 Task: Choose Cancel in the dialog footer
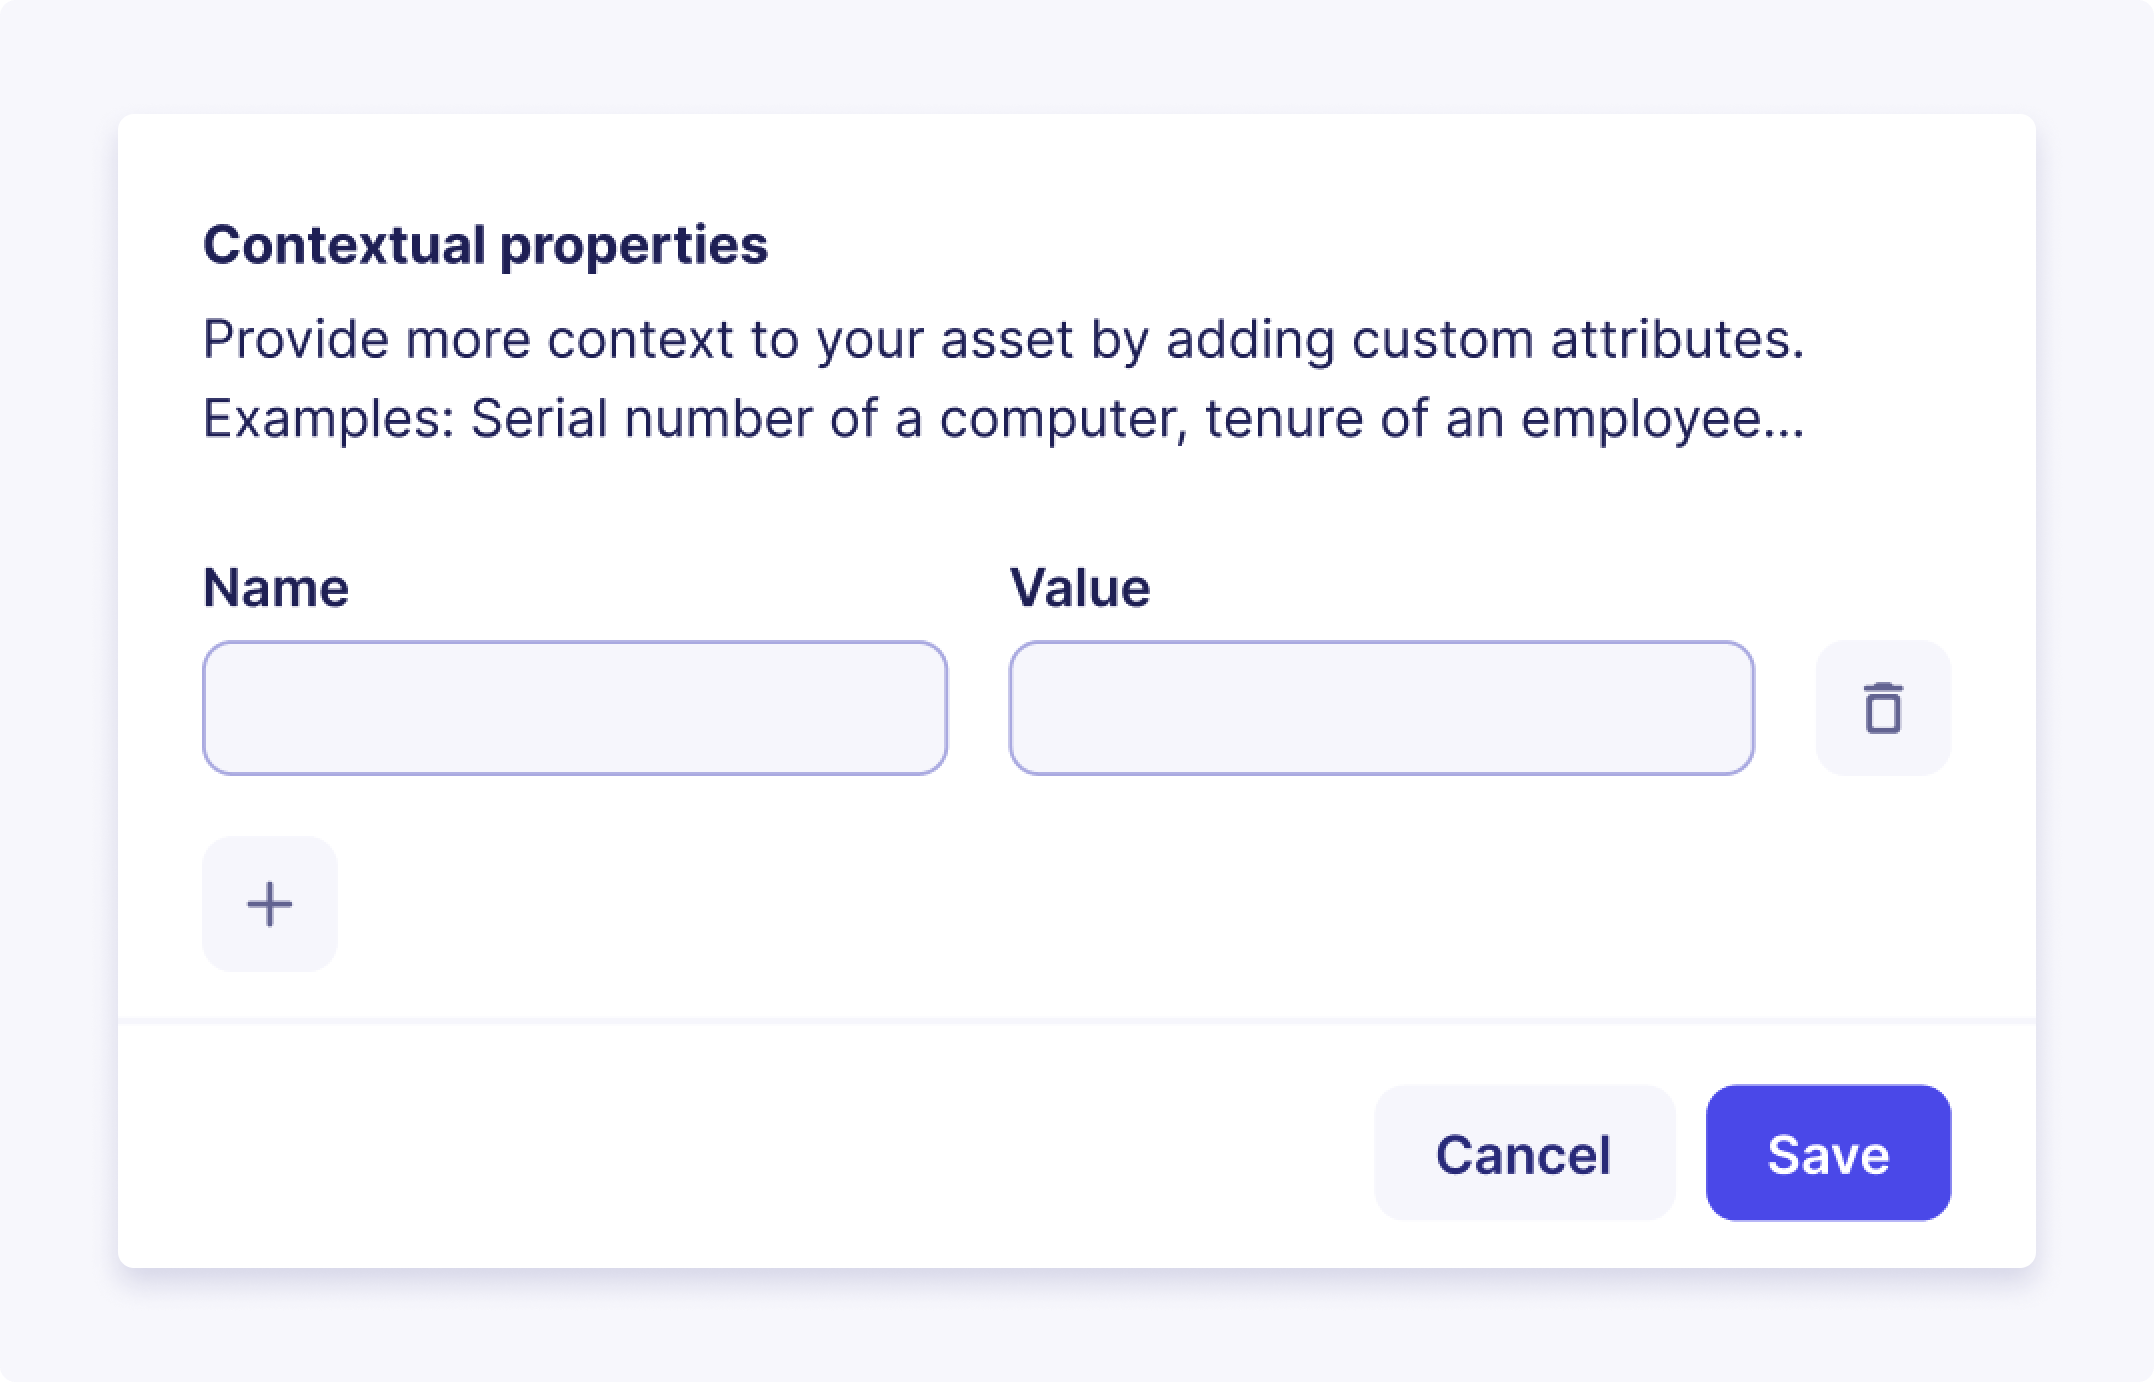click(x=1522, y=1154)
